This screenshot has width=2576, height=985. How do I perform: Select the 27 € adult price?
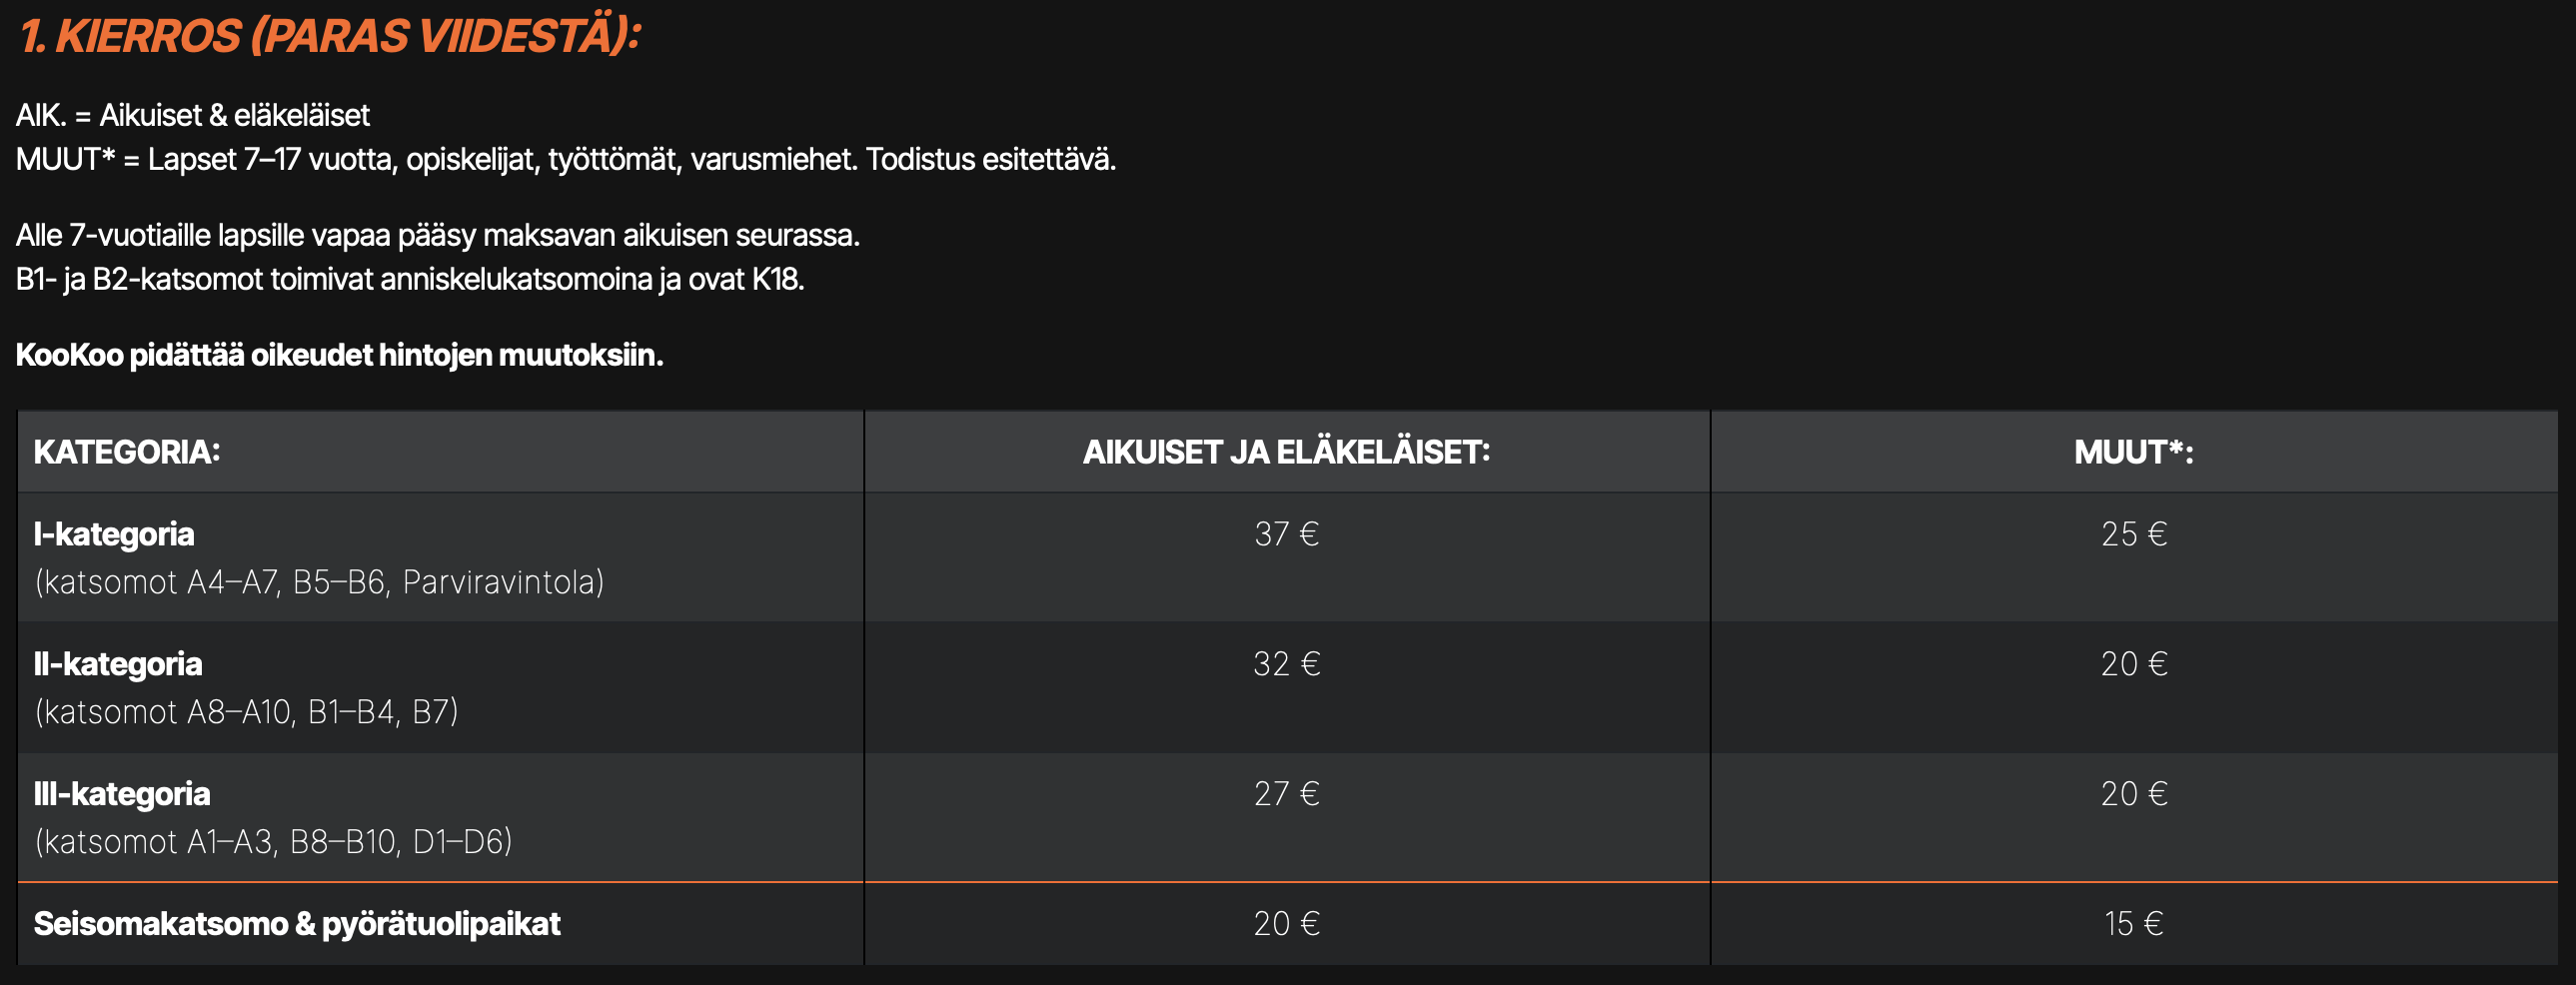click(x=1286, y=794)
